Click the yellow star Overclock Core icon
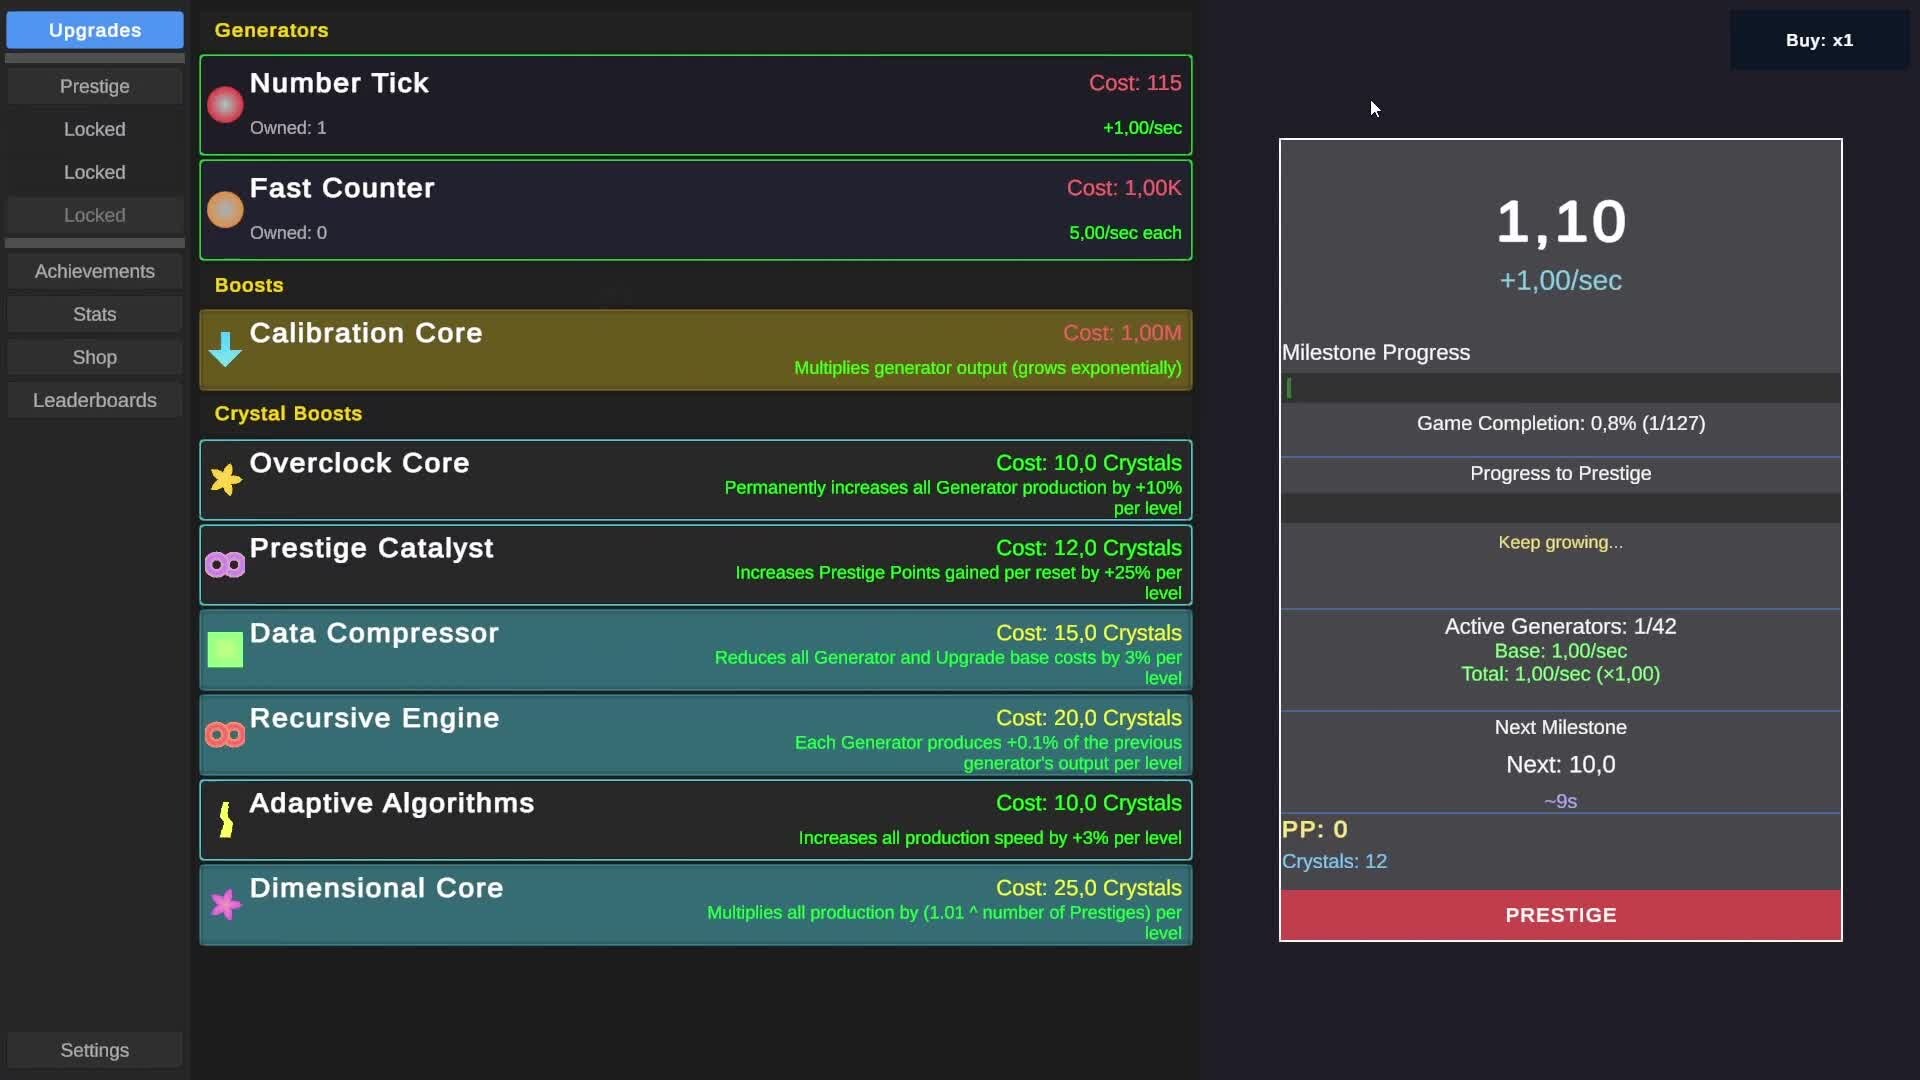The width and height of the screenshot is (1920, 1080). pos(225,480)
